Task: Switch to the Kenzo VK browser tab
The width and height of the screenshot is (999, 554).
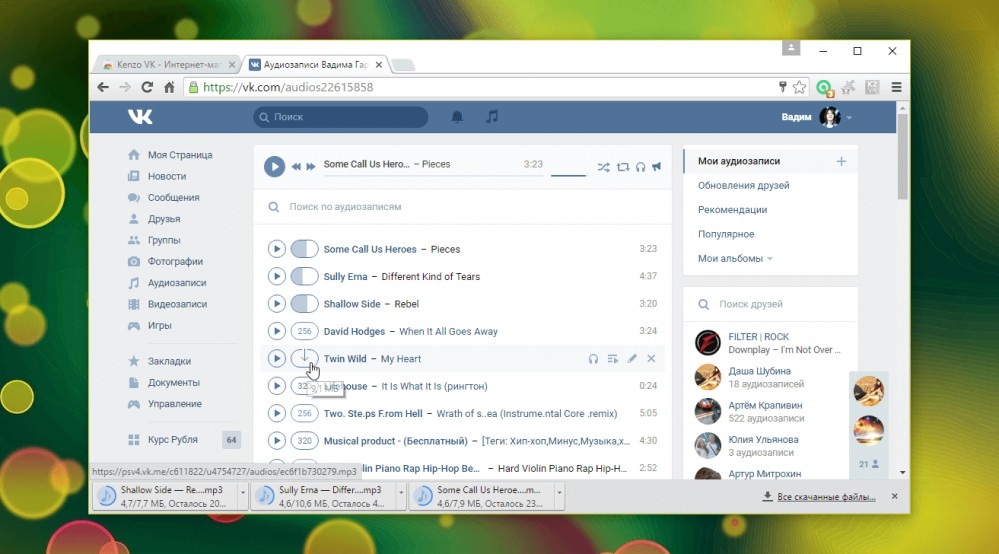Action: click(x=168, y=64)
